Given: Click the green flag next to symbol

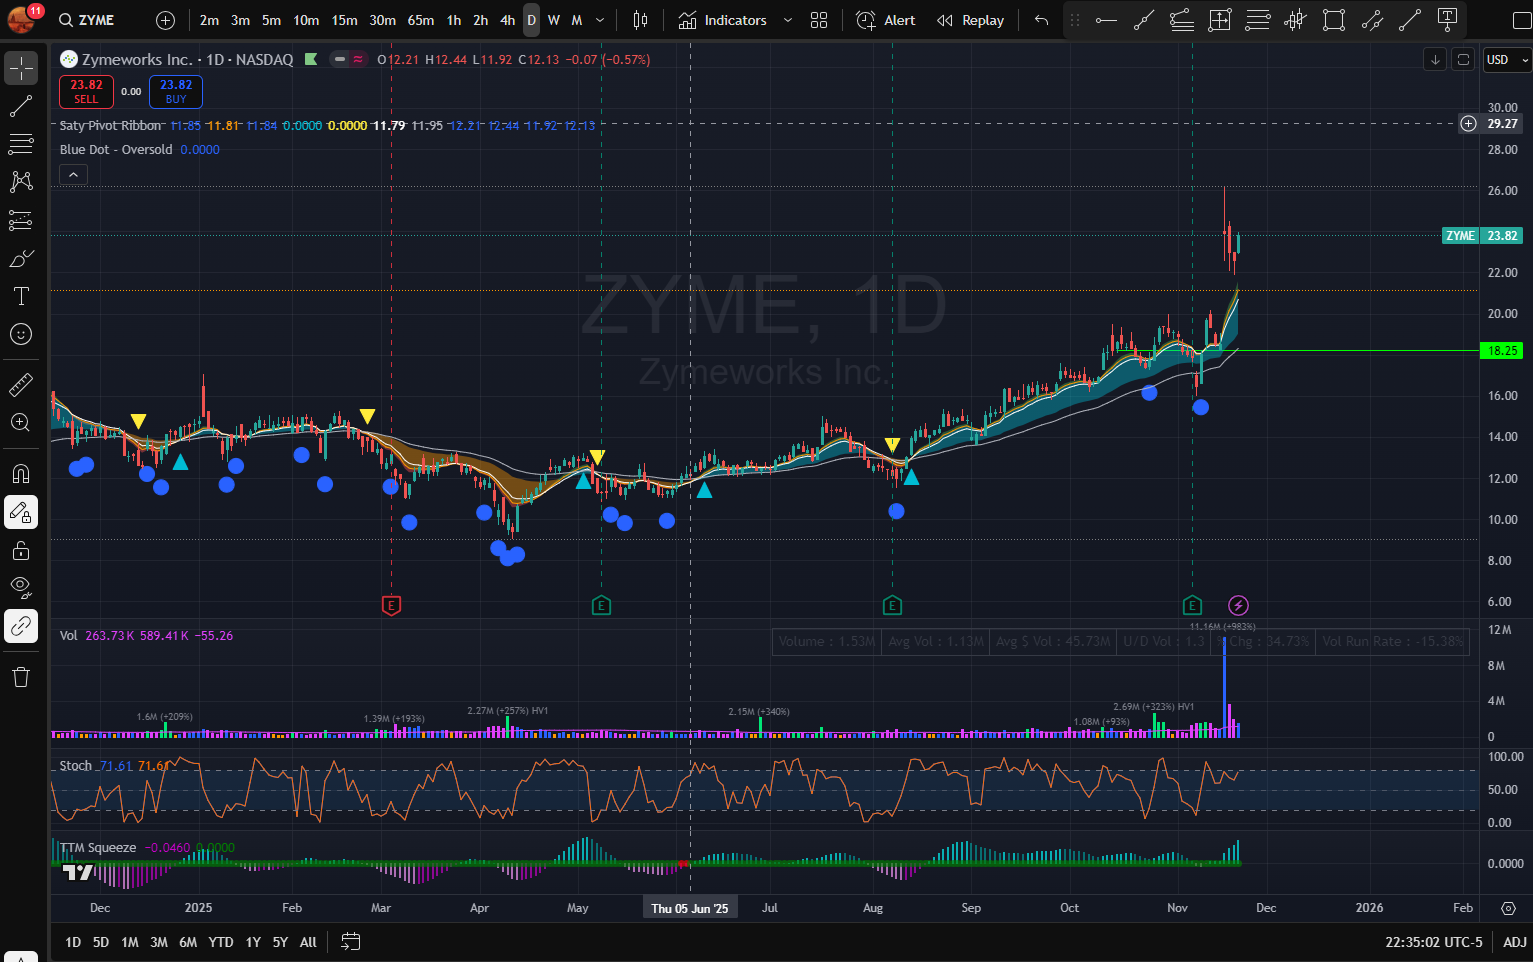Looking at the screenshot, I should point(311,59).
